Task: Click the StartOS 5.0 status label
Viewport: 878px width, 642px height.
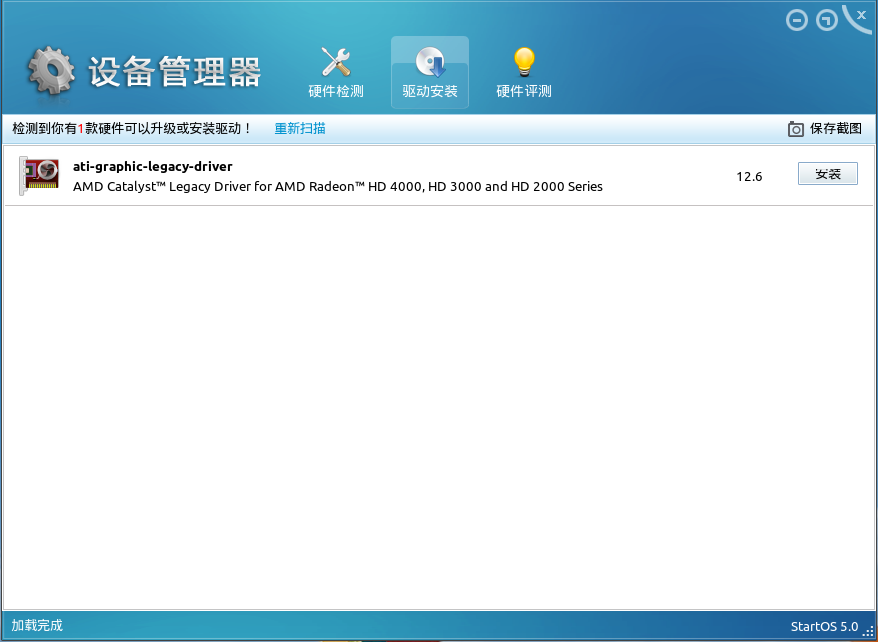Action: [x=824, y=626]
